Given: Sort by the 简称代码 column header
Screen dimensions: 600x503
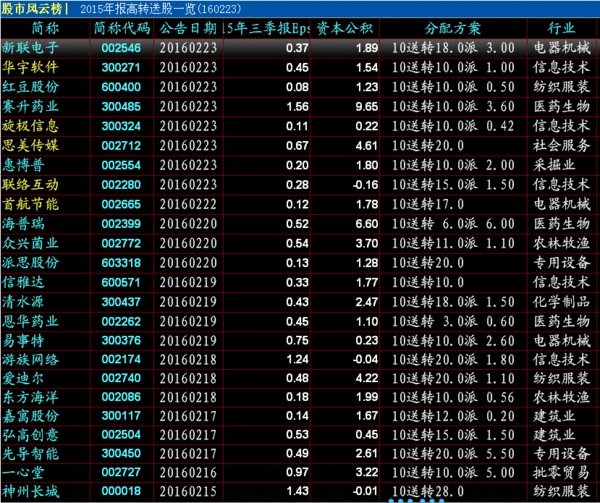Looking at the screenshot, I should (122, 28).
